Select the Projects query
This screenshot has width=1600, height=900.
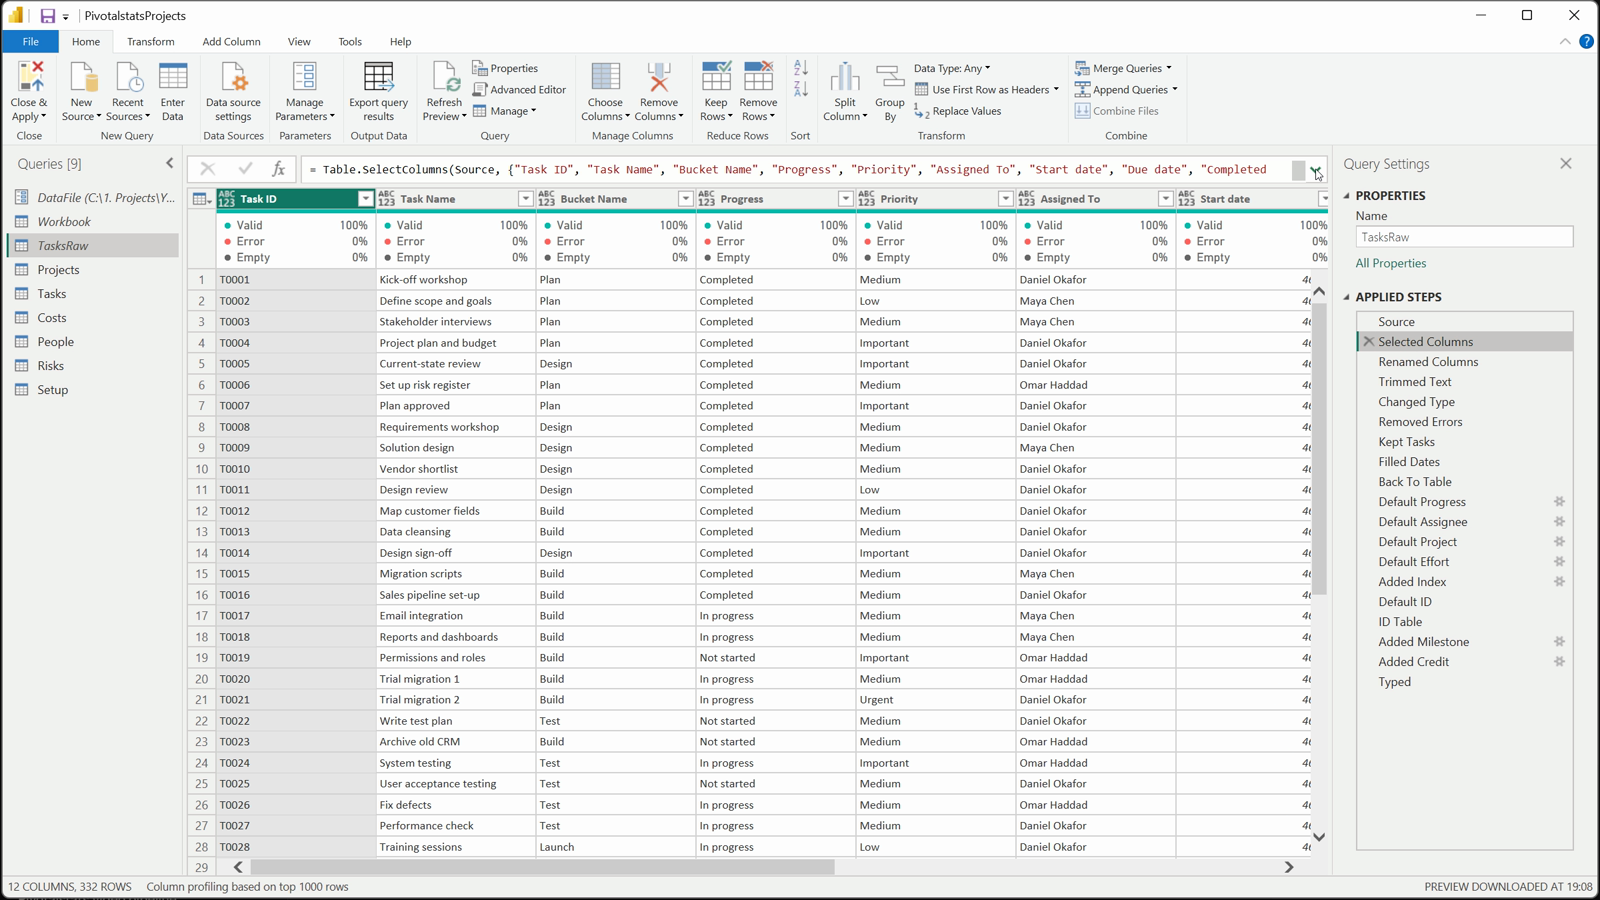pyautogui.click(x=58, y=270)
